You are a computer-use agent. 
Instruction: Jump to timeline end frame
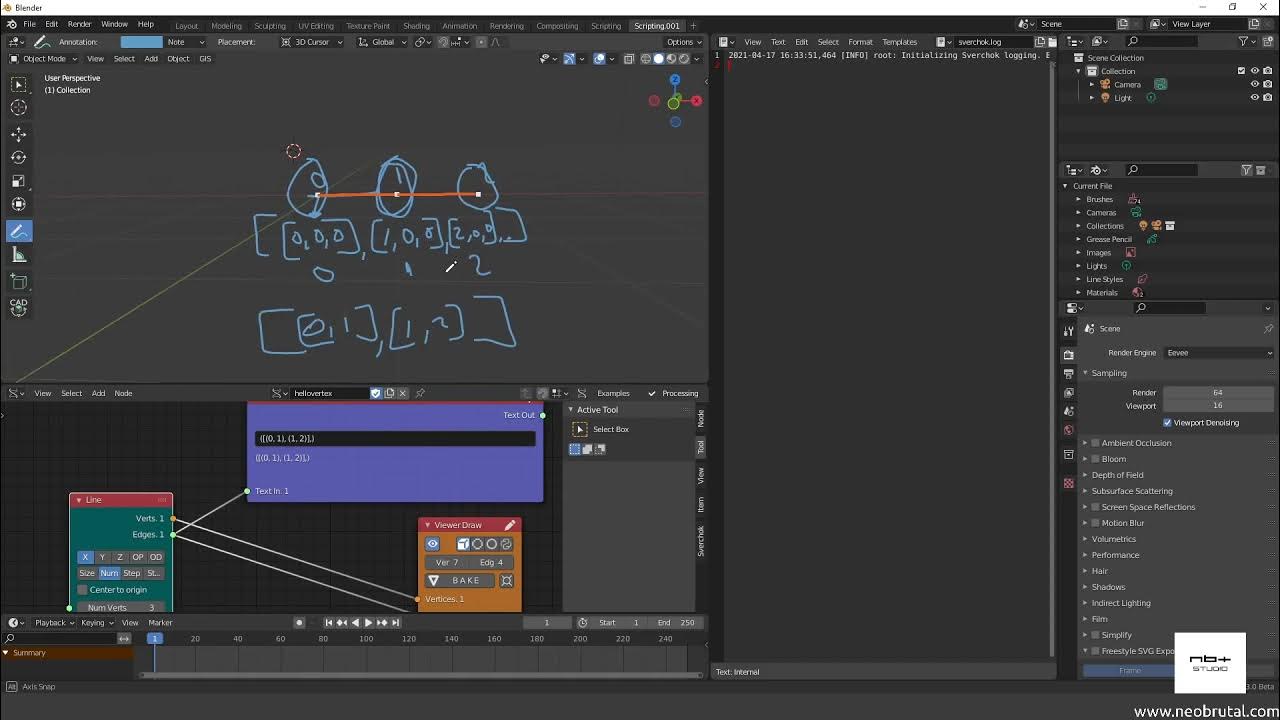click(x=395, y=623)
